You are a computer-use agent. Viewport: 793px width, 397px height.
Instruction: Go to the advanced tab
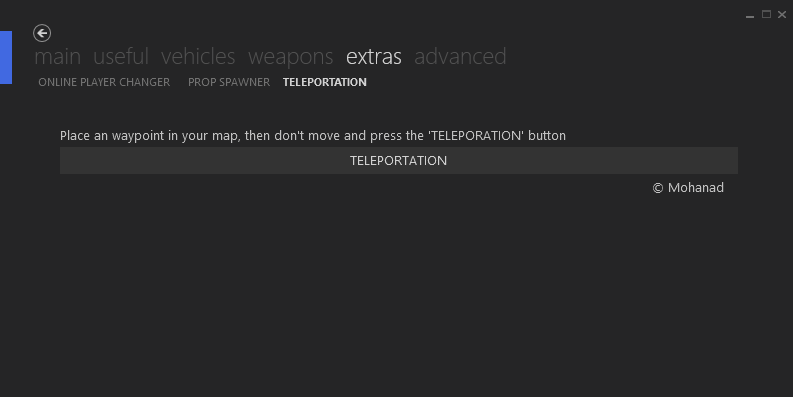coord(460,57)
